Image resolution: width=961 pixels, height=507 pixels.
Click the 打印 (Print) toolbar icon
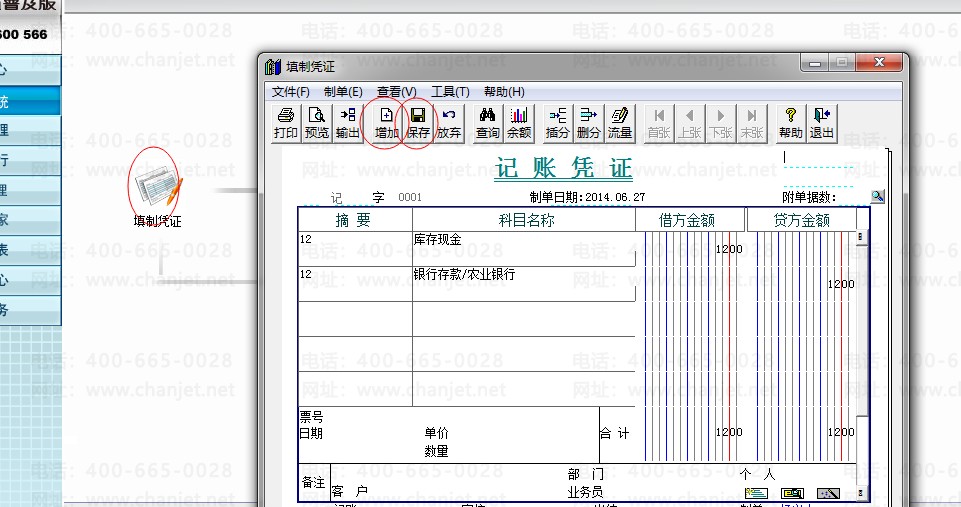tap(286, 123)
